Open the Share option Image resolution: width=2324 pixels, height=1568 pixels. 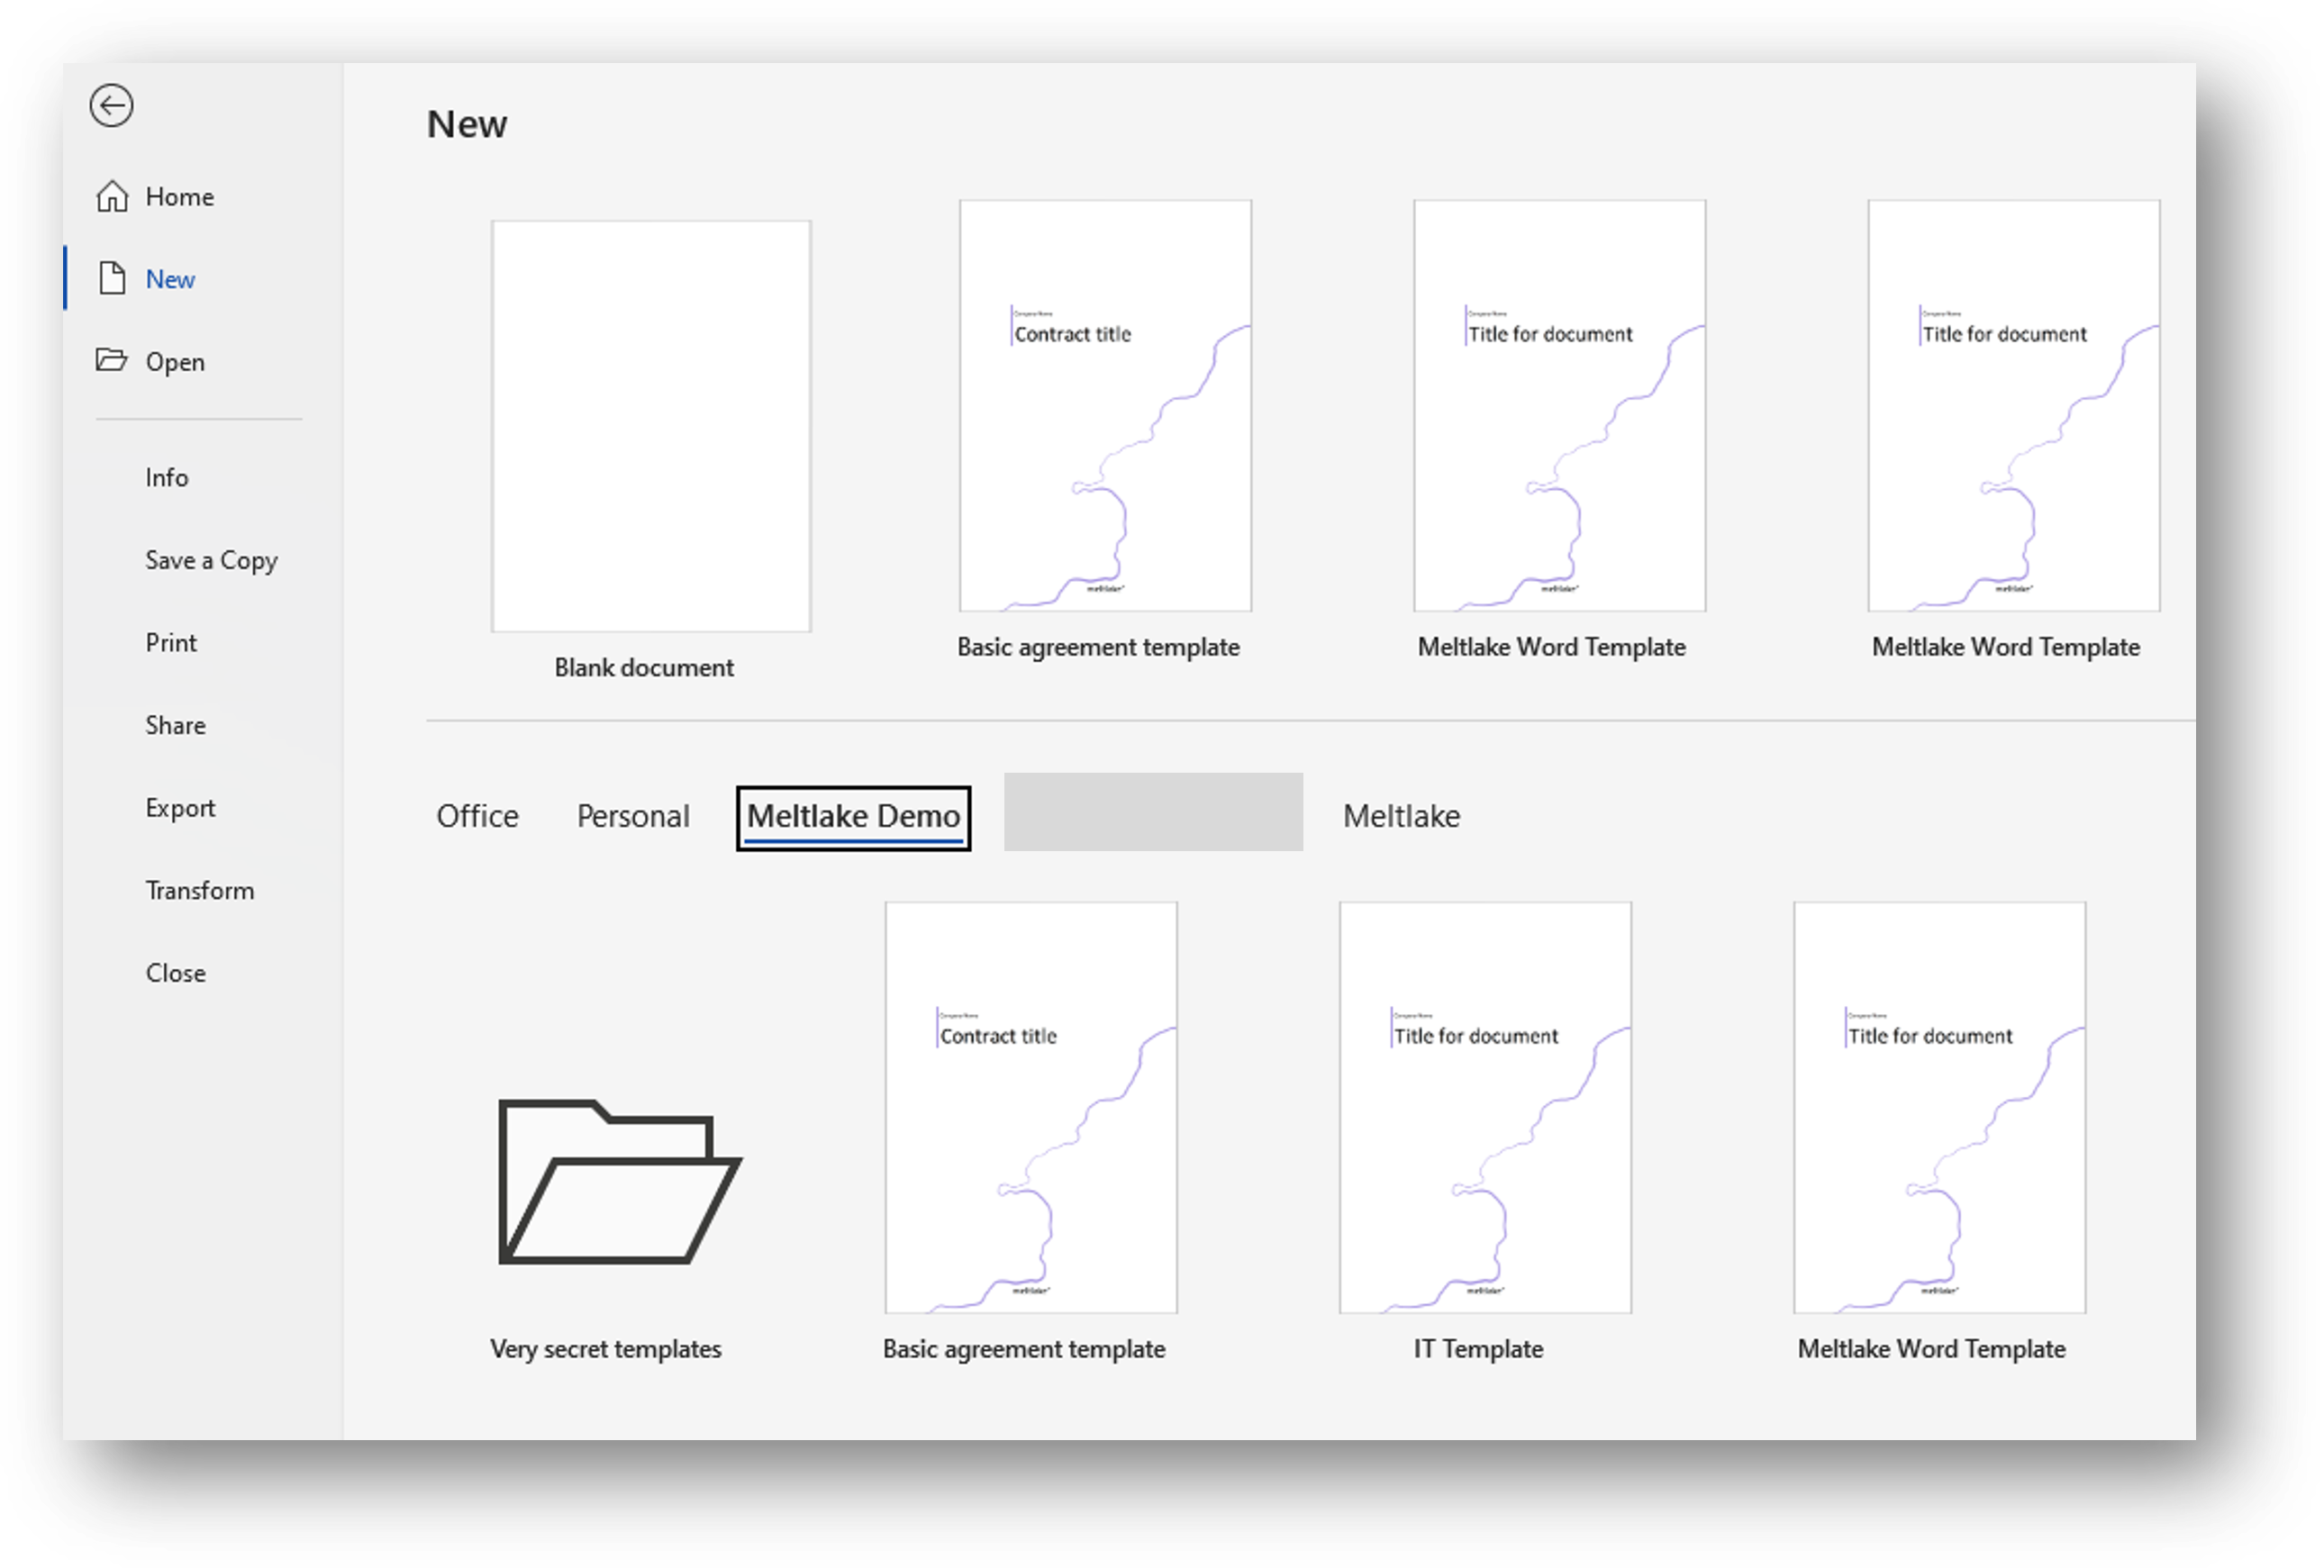click(175, 726)
